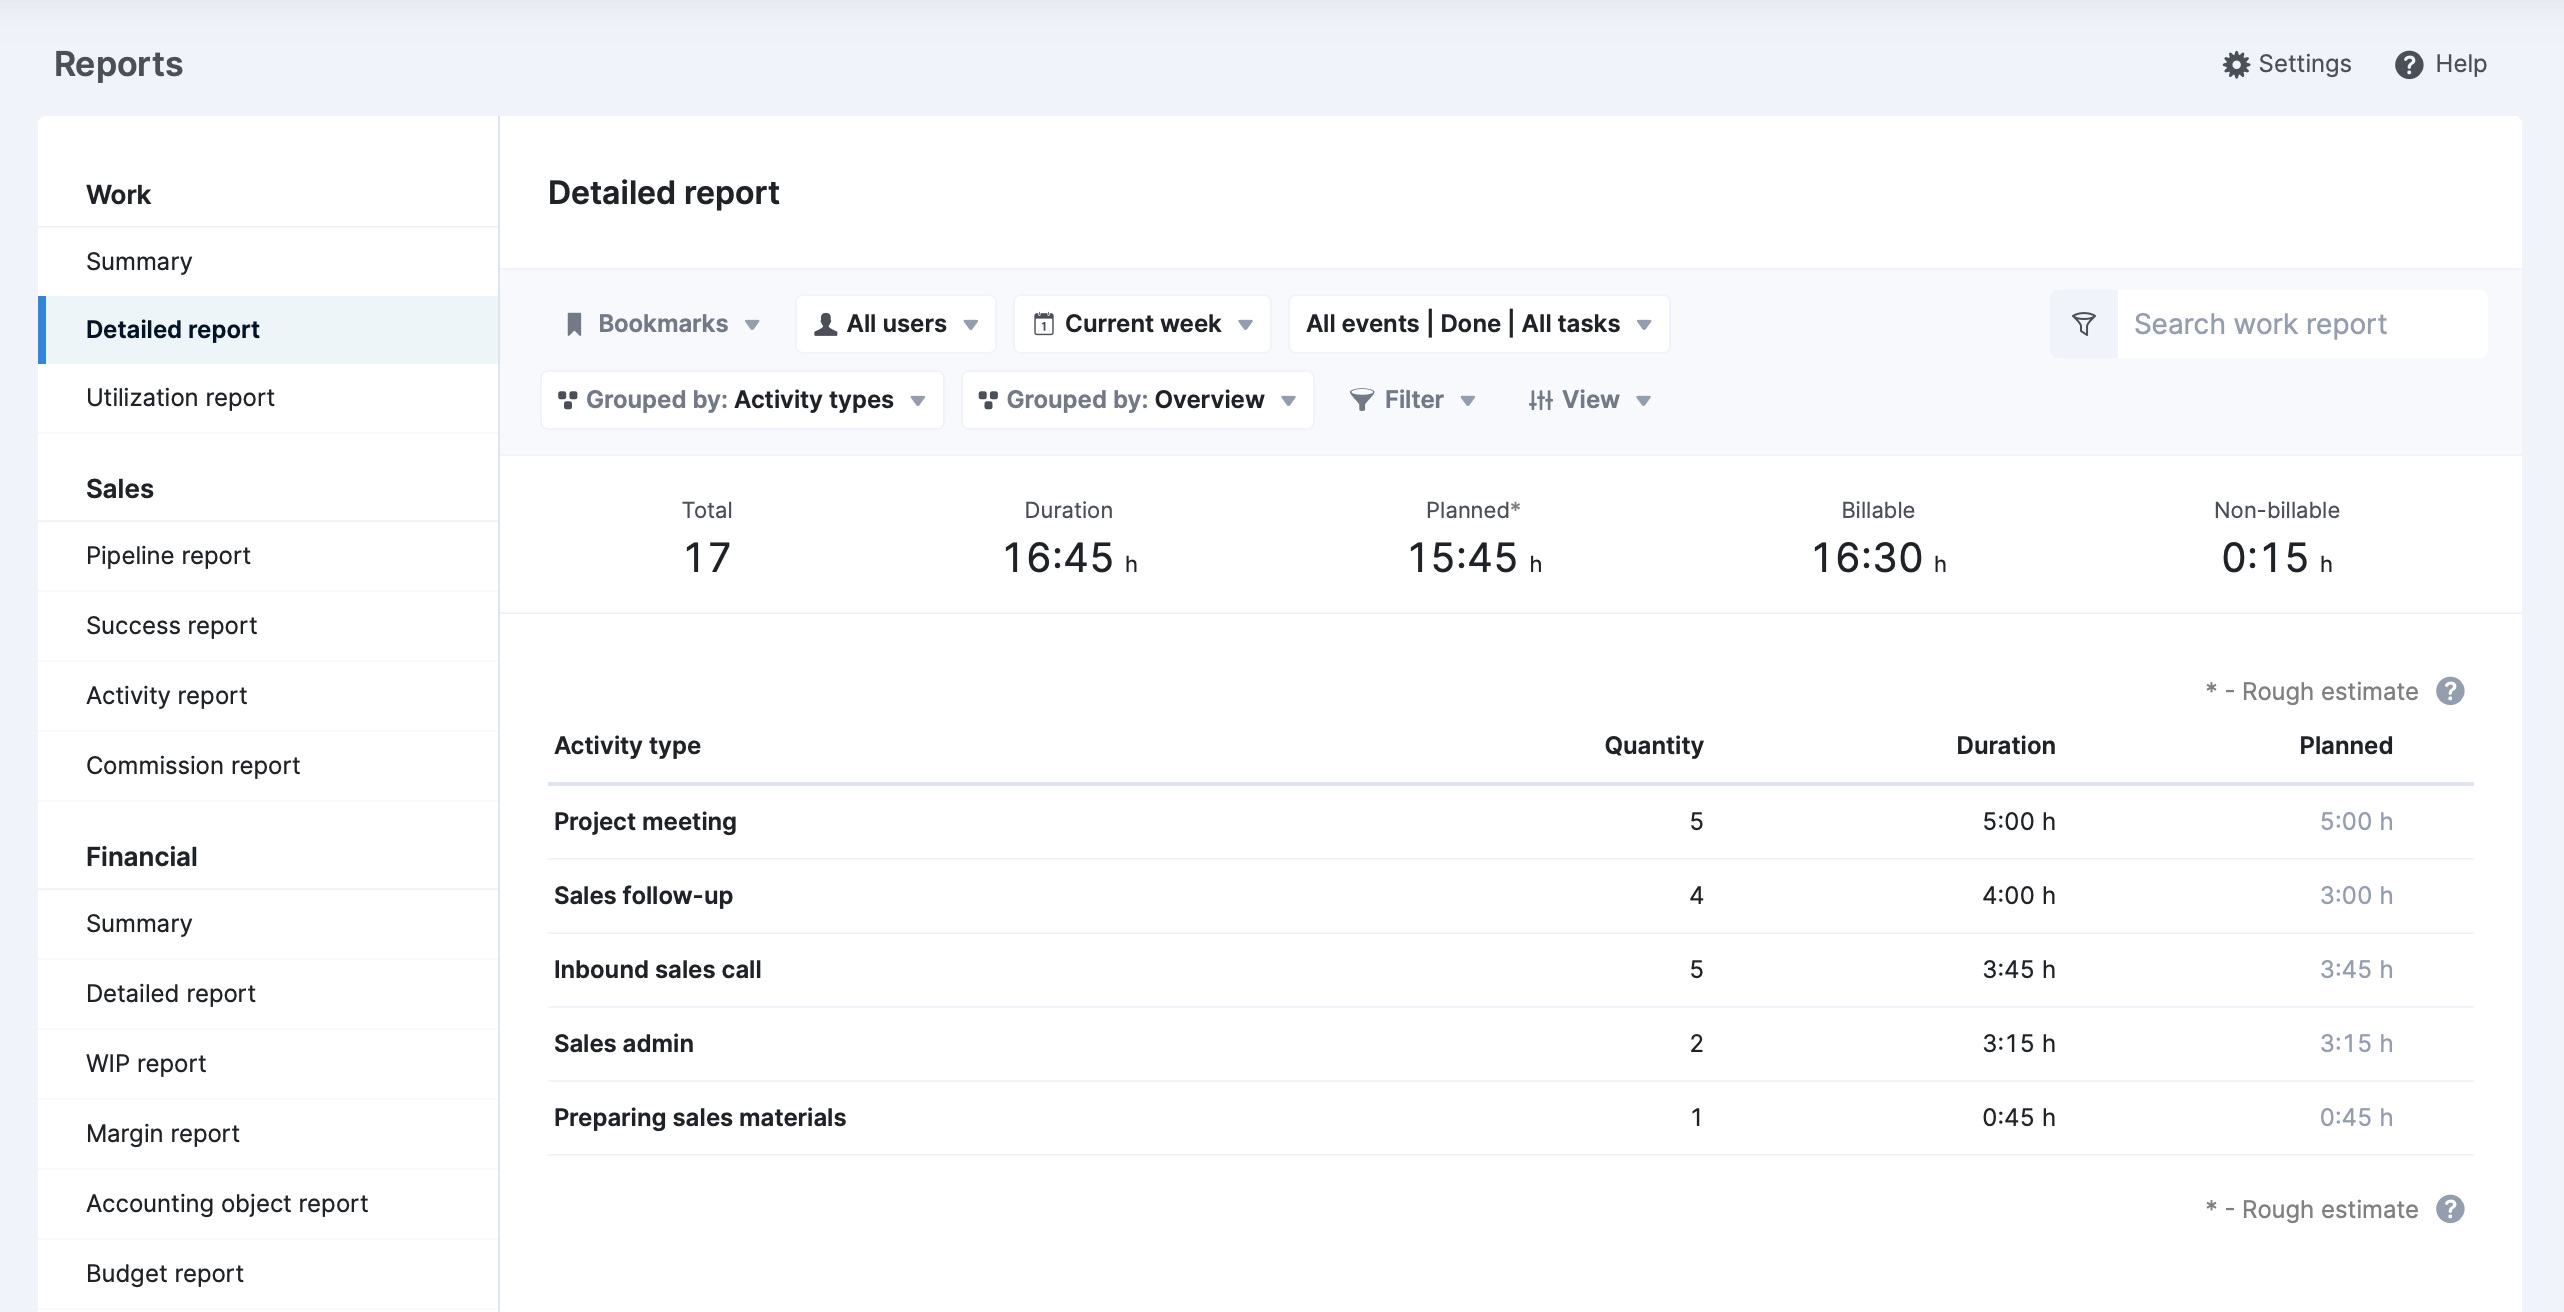Change Grouped by: Activity types dropdown
Image resolution: width=2564 pixels, height=1312 pixels.
click(742, 400)
